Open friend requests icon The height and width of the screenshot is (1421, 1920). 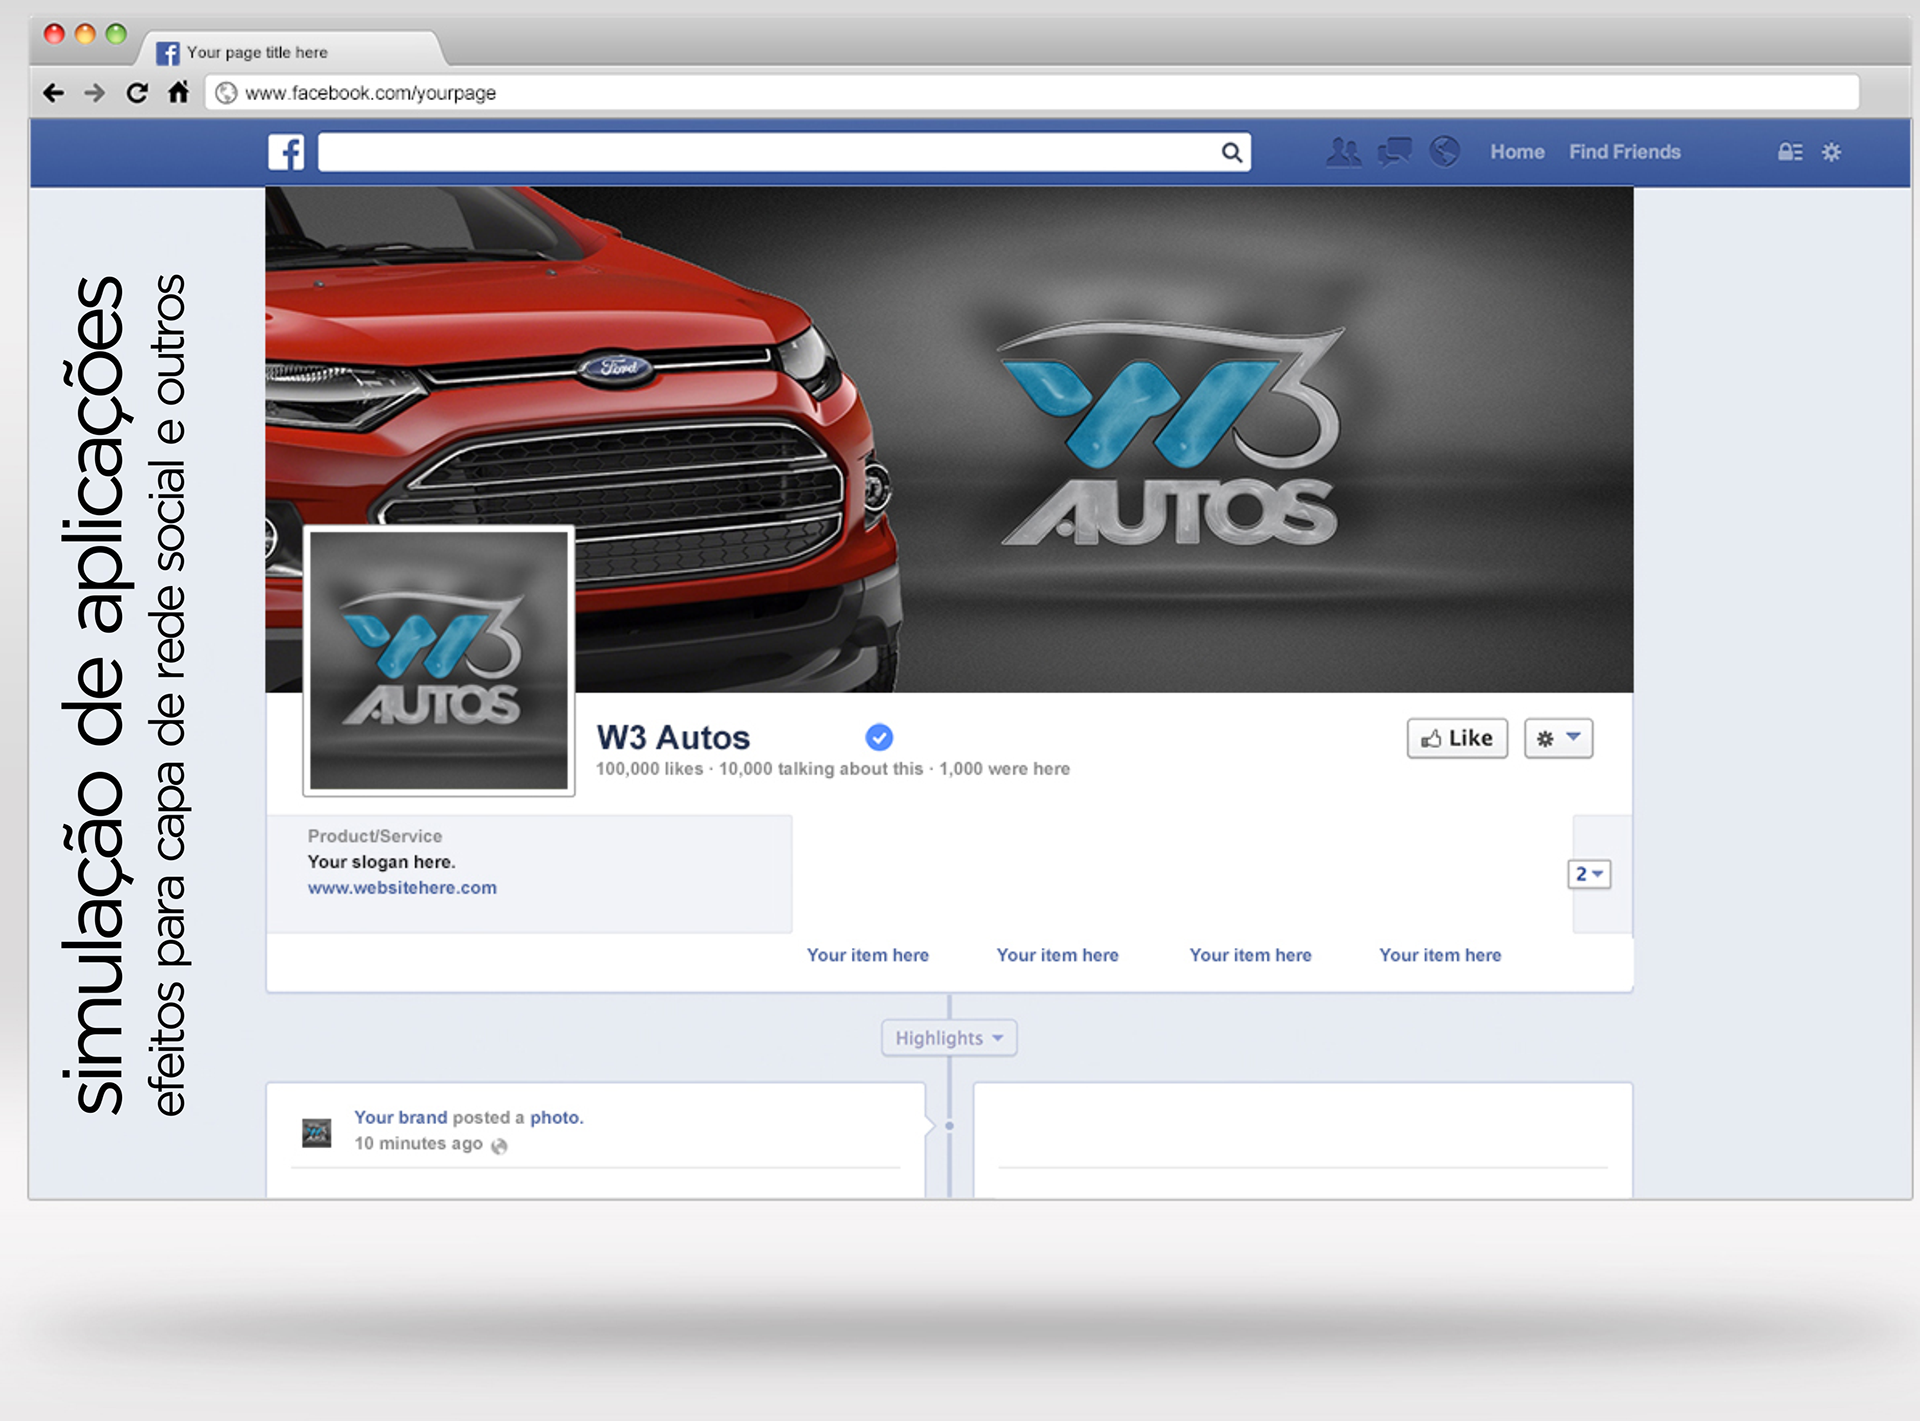[1343, 152]
